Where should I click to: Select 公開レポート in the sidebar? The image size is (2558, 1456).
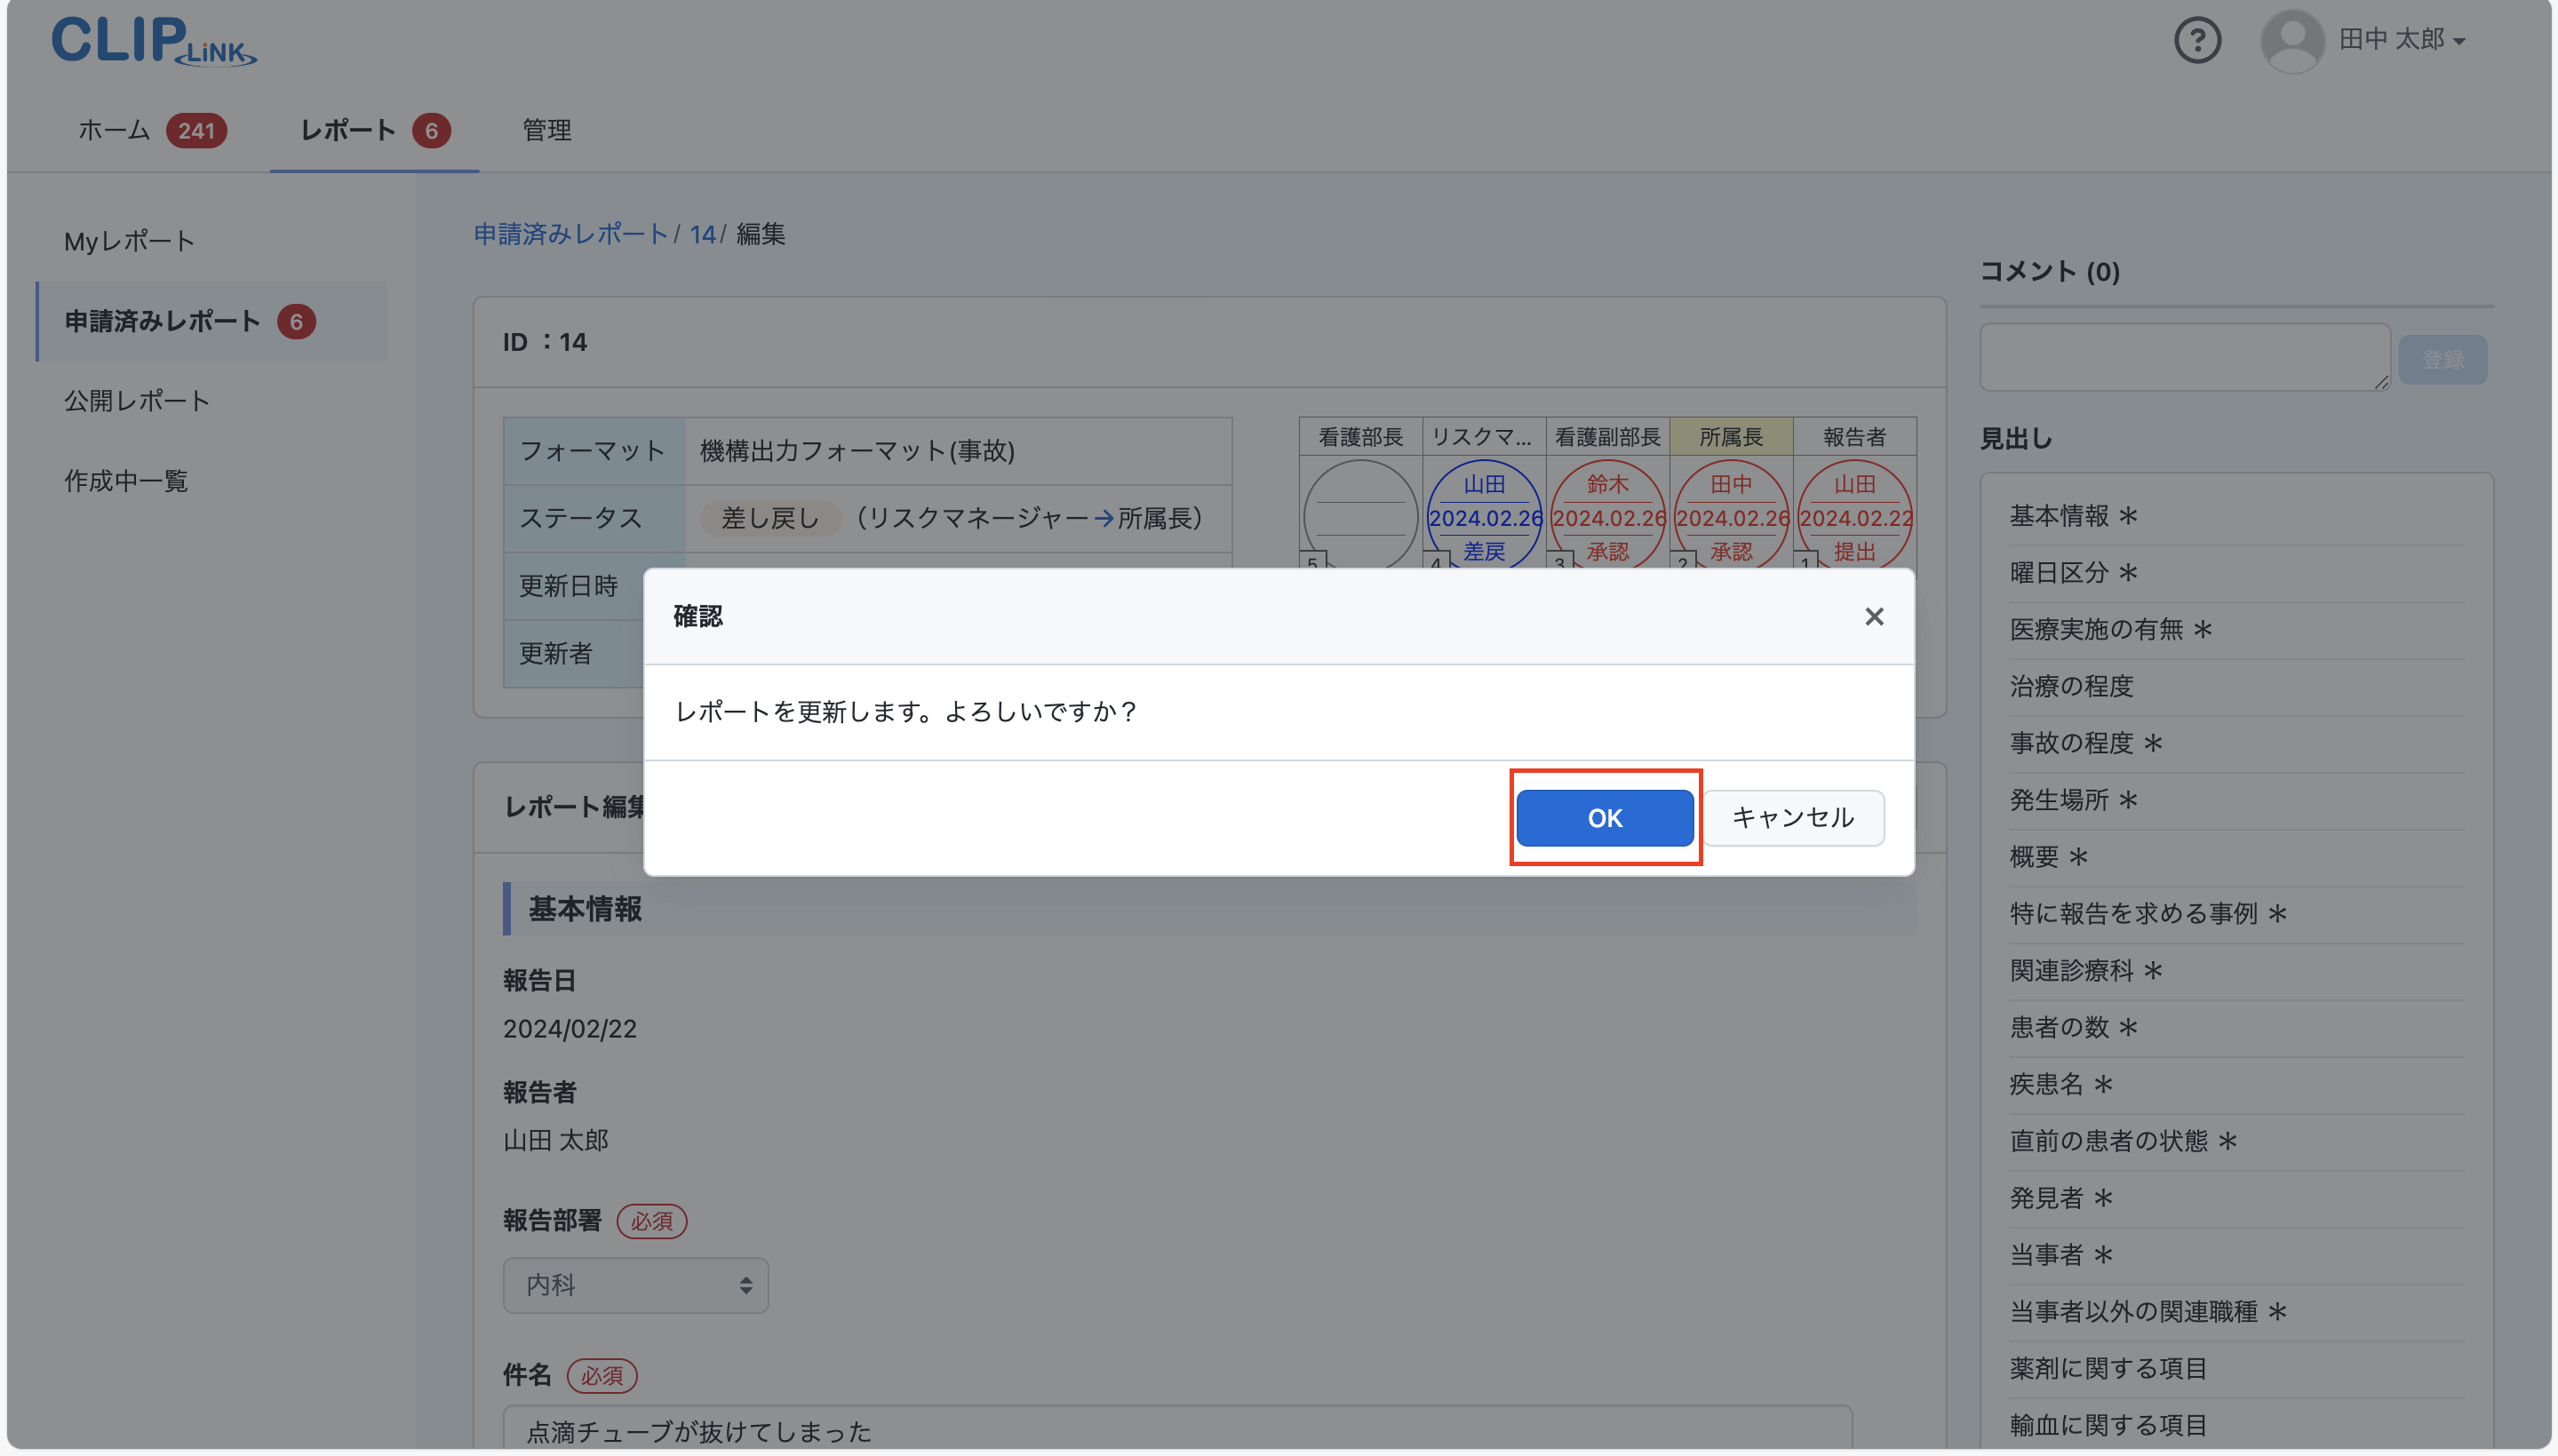point(136,400)
